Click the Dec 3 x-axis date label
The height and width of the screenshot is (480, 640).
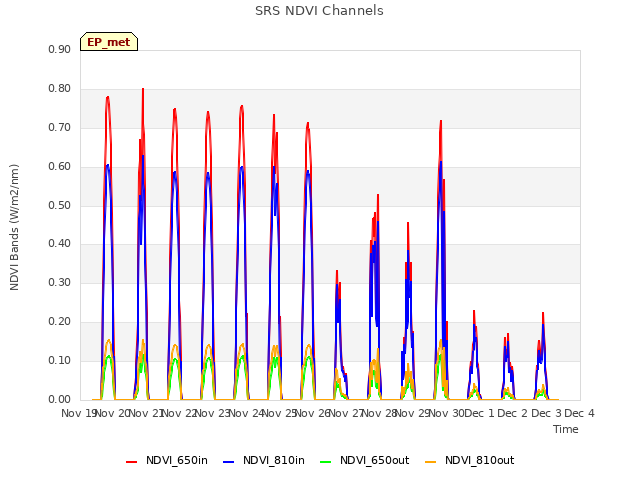pyautogui.click(x=546, y=413)
